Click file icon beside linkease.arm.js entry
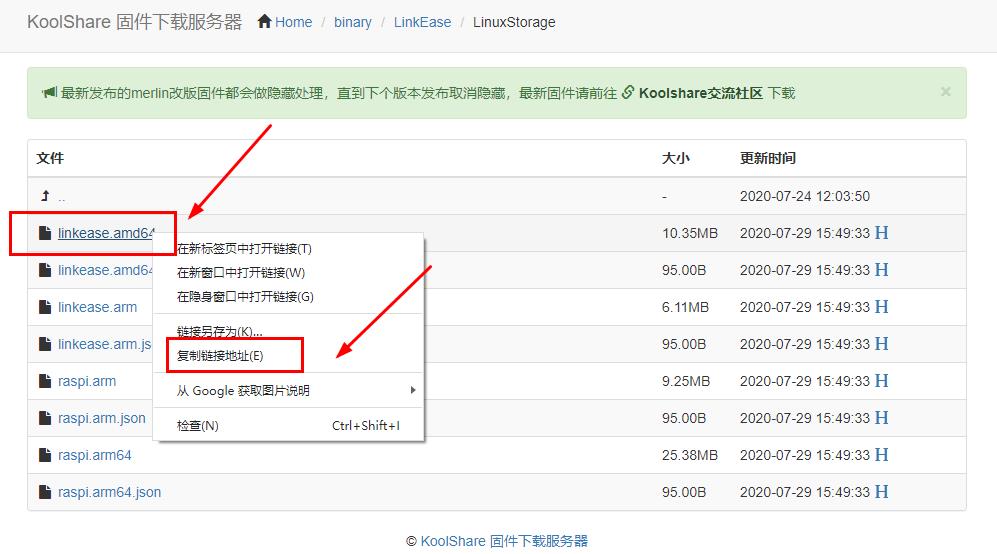 [x=45, y=343]
